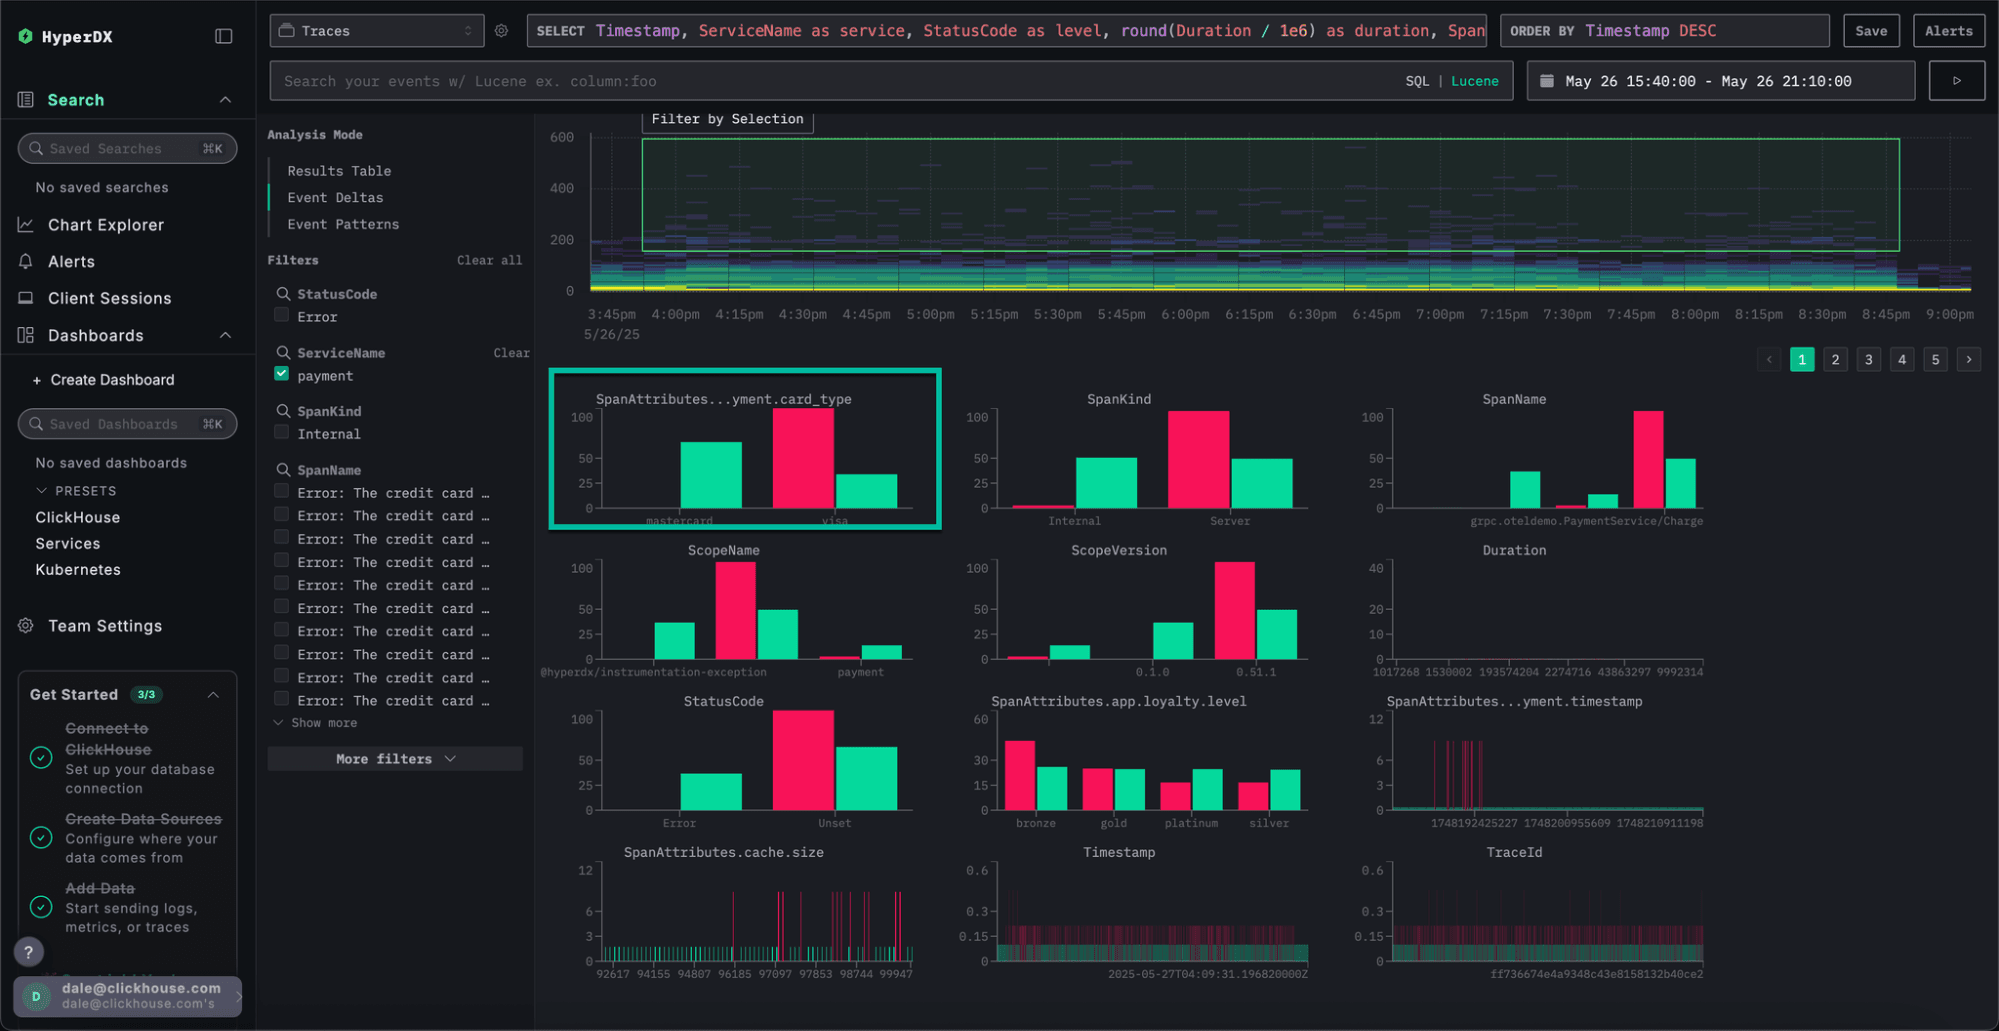Enable the Error StatusCode filter

point(281,316)
